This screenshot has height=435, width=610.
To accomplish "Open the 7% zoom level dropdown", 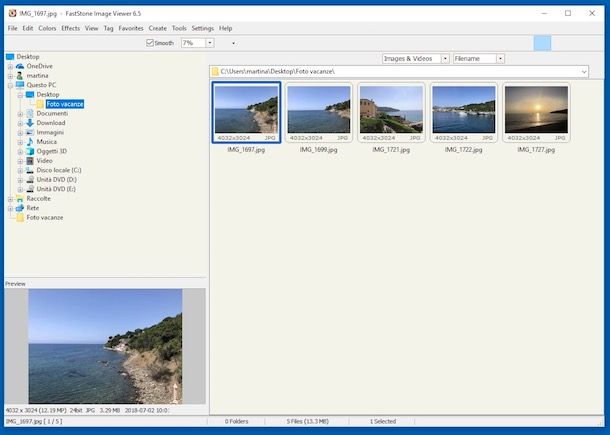I will pyautogui.click(x=210, y=43).
